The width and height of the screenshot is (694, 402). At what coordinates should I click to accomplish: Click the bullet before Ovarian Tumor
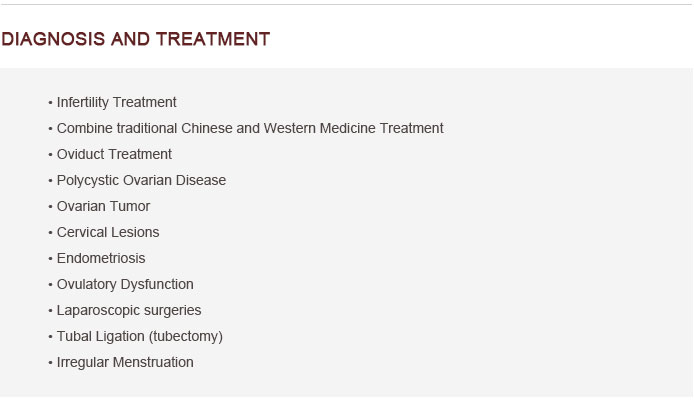click(50, 207)
